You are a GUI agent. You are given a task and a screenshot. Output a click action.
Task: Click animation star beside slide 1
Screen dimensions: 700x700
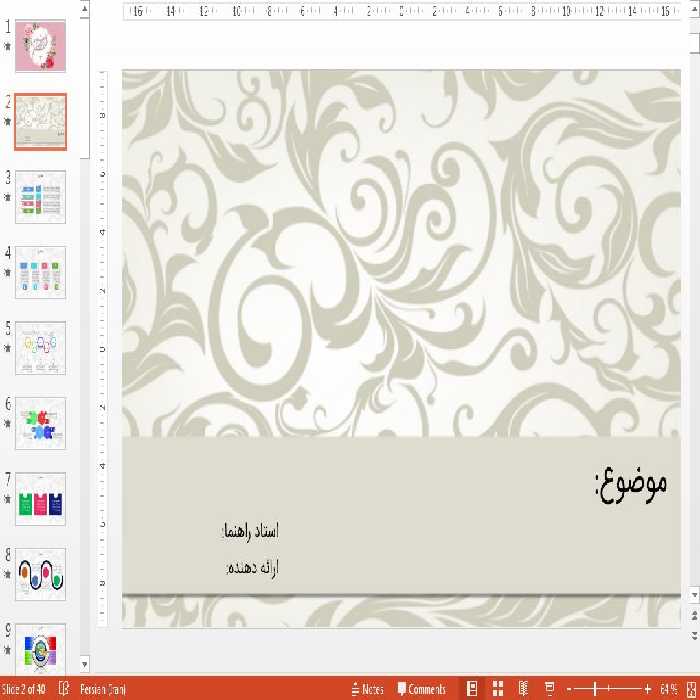pos(7,46)
